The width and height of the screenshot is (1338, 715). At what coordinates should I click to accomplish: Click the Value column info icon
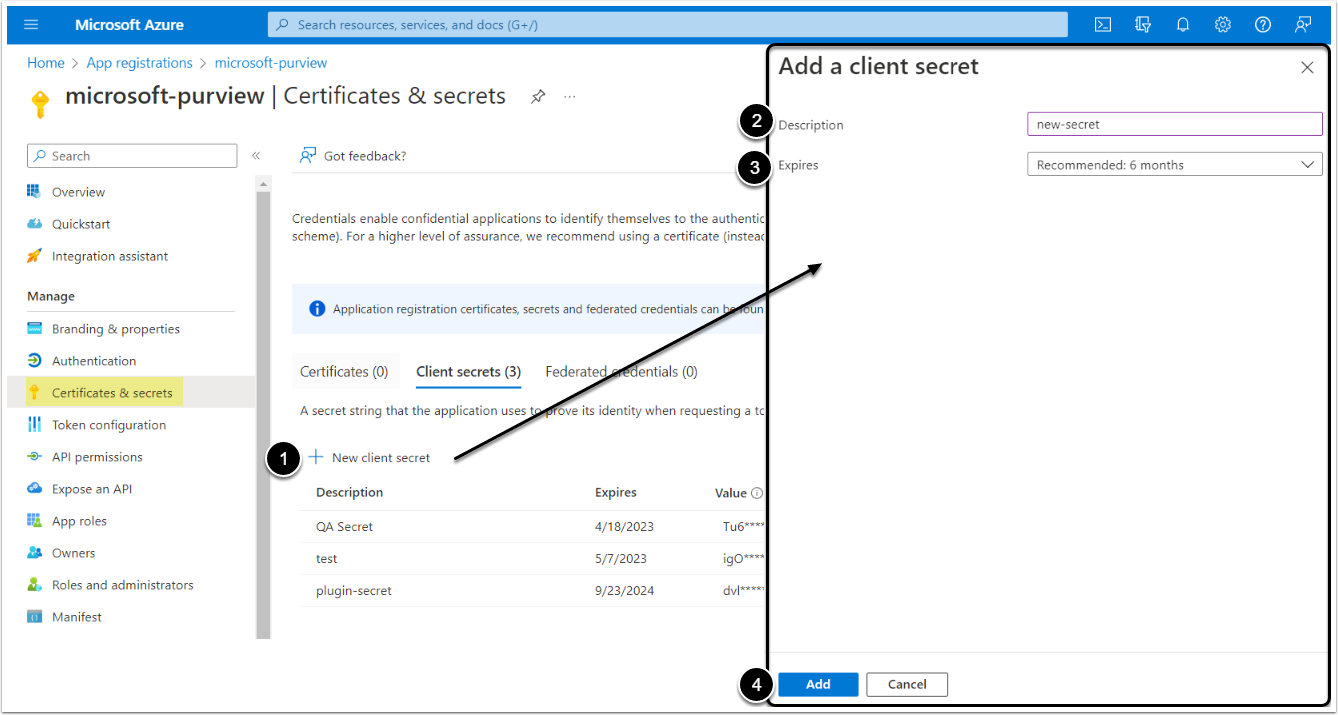pyautogui.click(x=757, y=493)
